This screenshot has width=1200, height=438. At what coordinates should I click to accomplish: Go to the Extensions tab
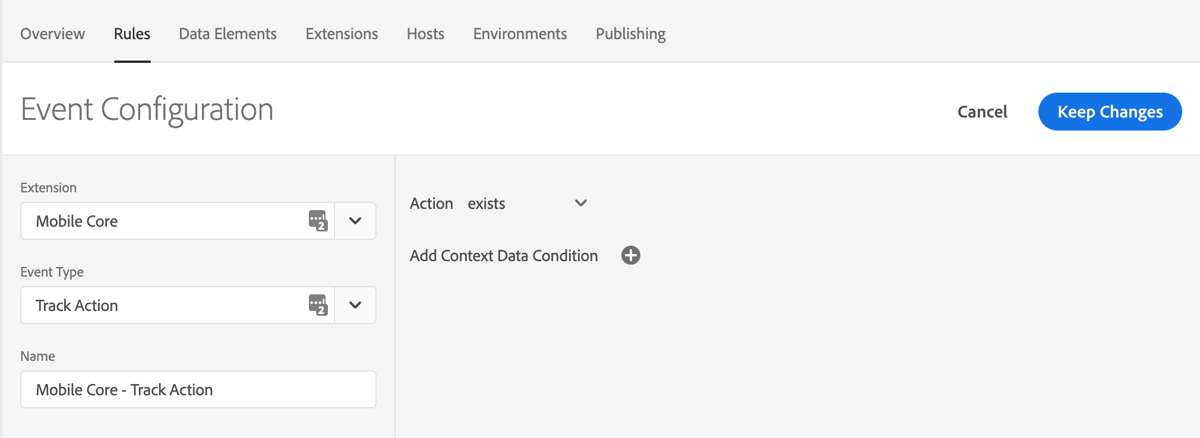342,34
